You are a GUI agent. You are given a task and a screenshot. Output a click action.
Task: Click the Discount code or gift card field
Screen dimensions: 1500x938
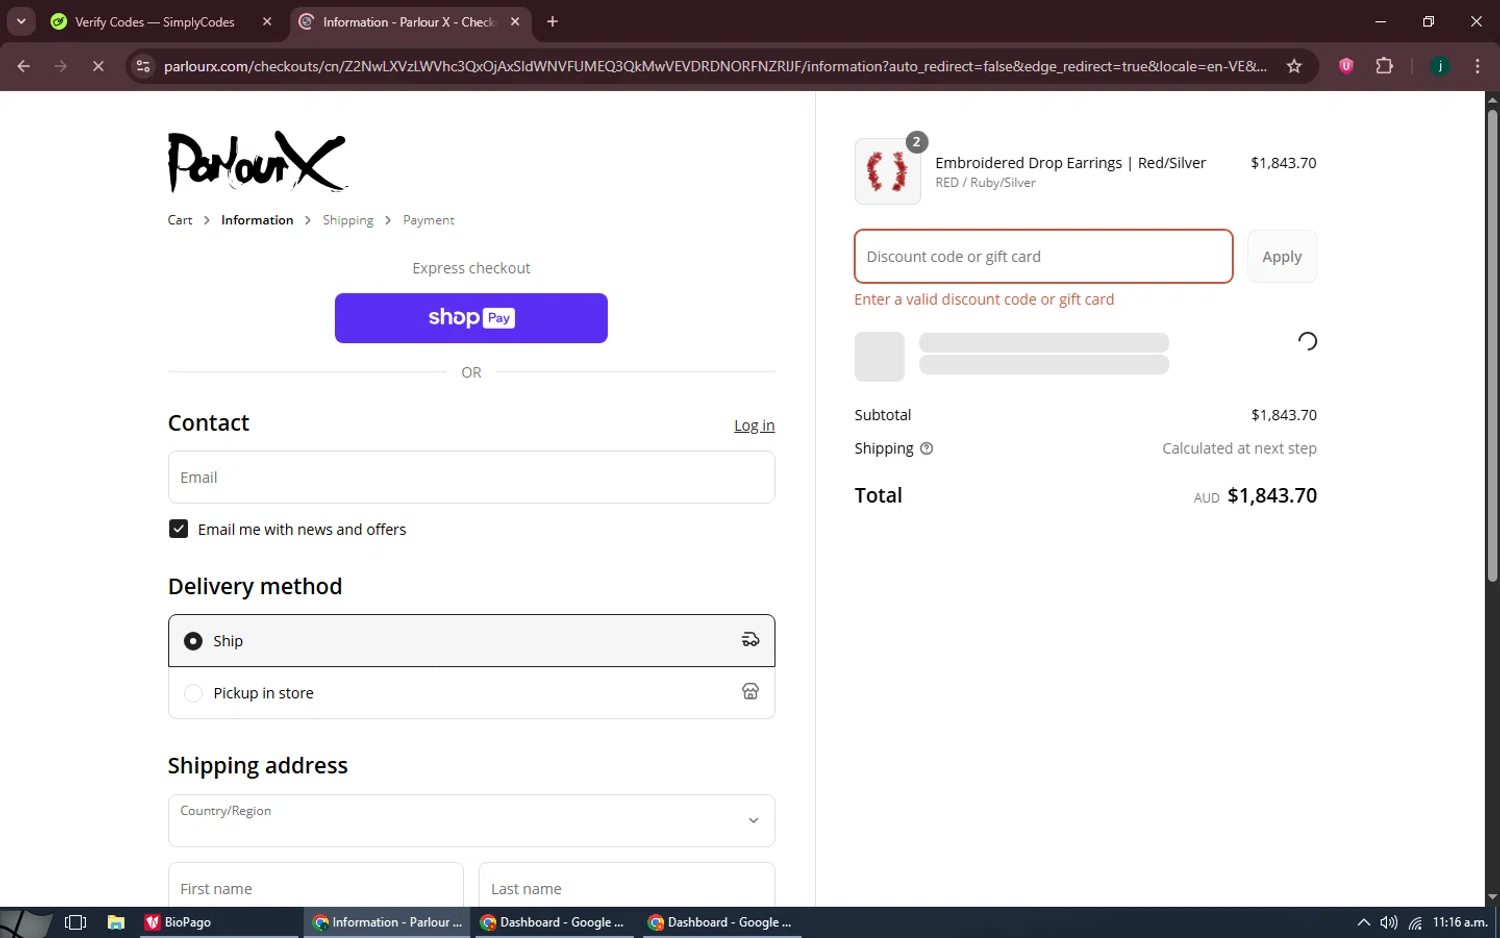tap(1043, 256)
